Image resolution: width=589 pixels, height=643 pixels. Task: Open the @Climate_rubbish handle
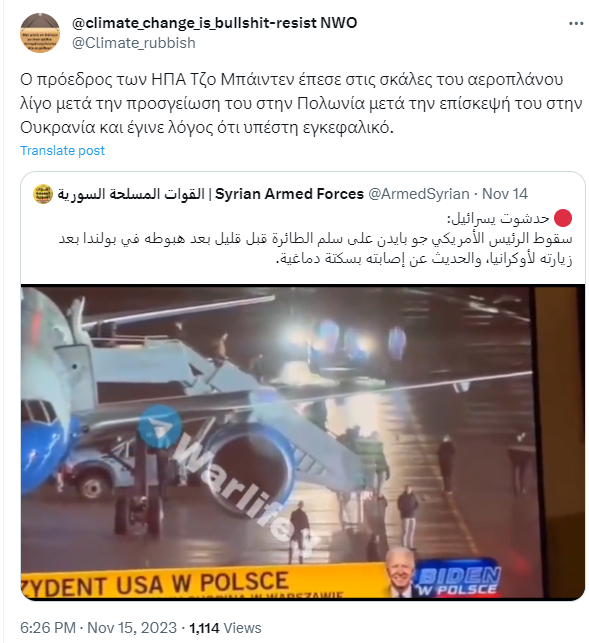(134, 43)
